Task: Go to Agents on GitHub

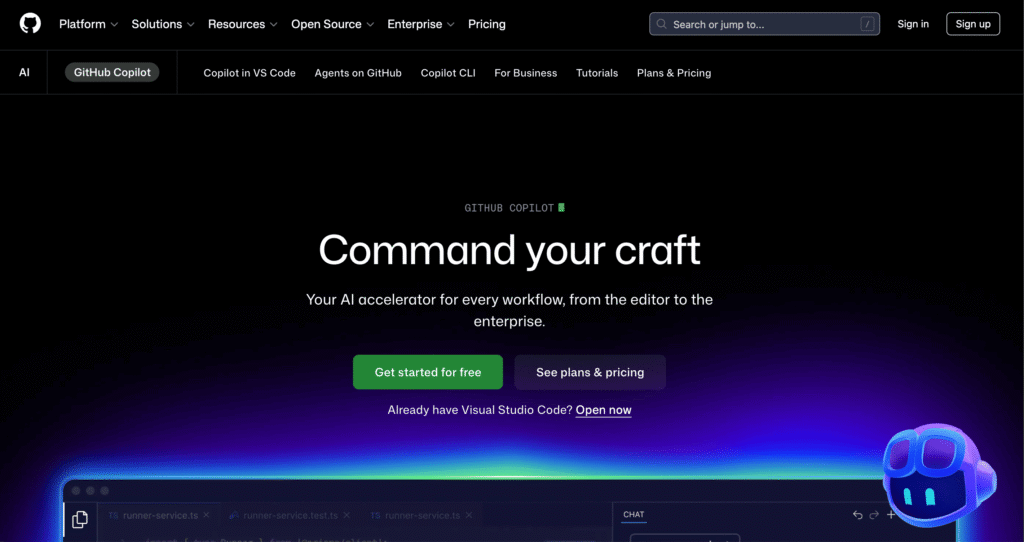Action: click(x=358, y=73)
